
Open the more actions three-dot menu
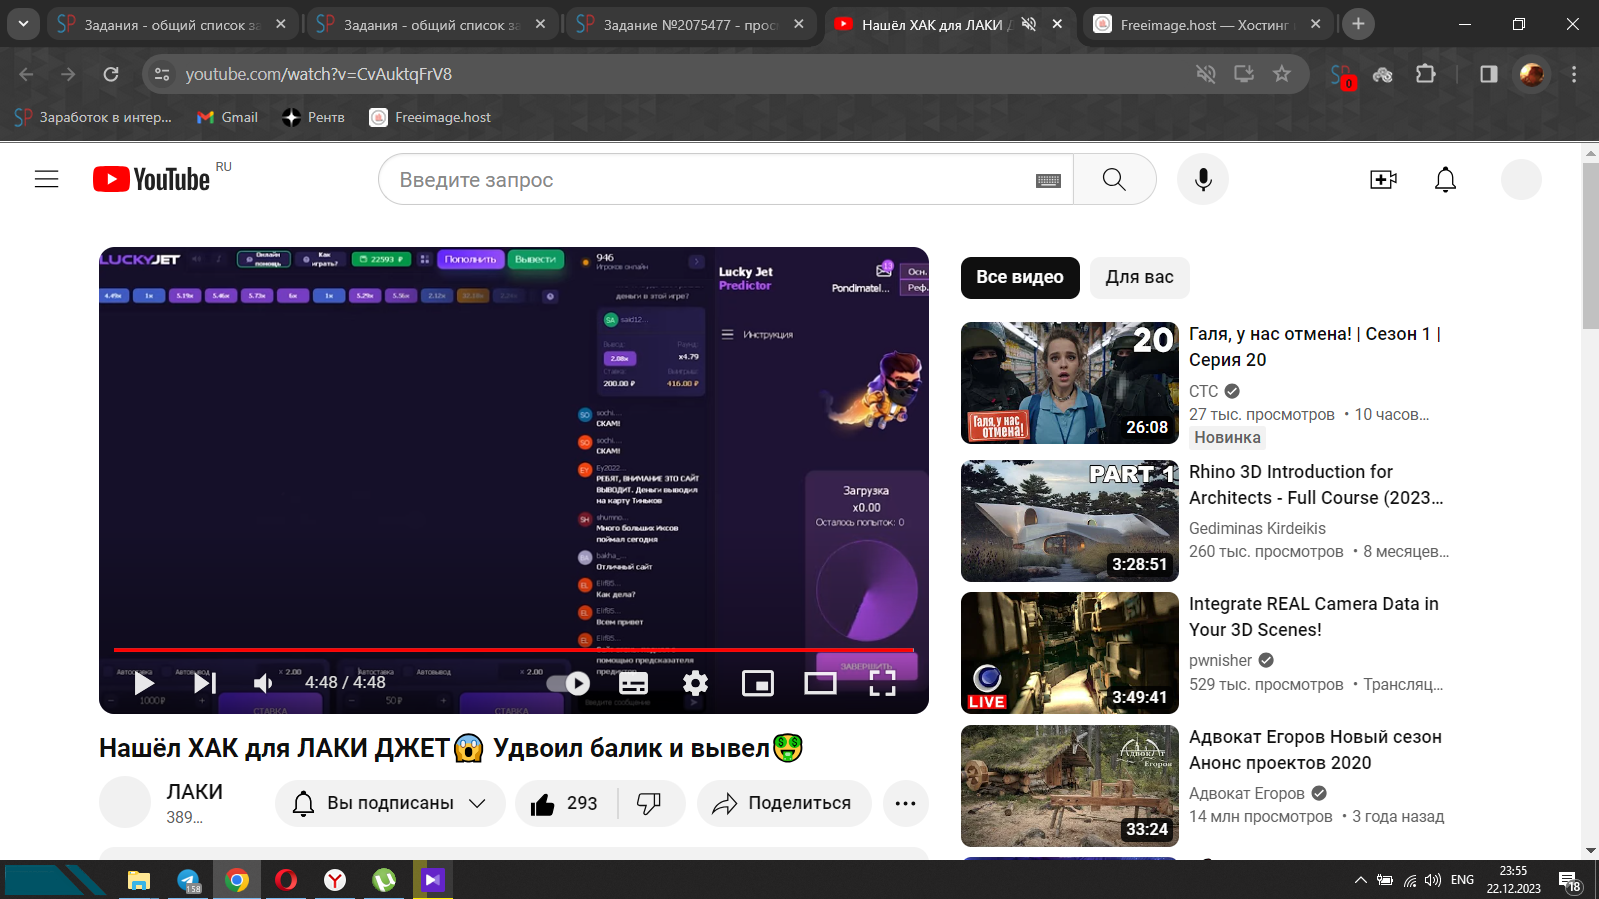tap(905, 803)
